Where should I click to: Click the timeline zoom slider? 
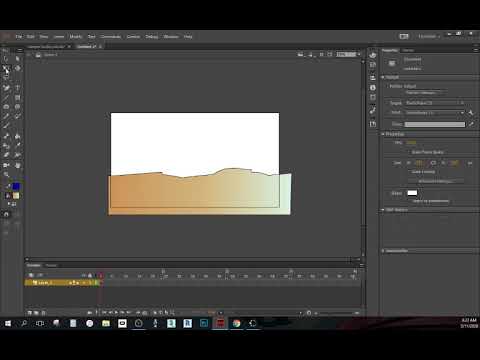pos(337,313)
